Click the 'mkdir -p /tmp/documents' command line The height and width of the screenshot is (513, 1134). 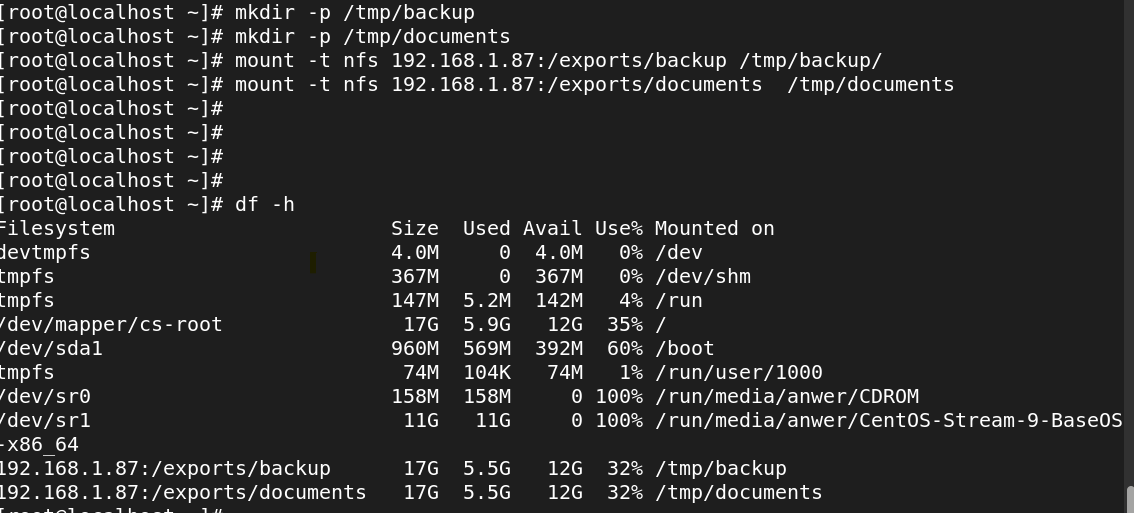[x=372, y=37]
